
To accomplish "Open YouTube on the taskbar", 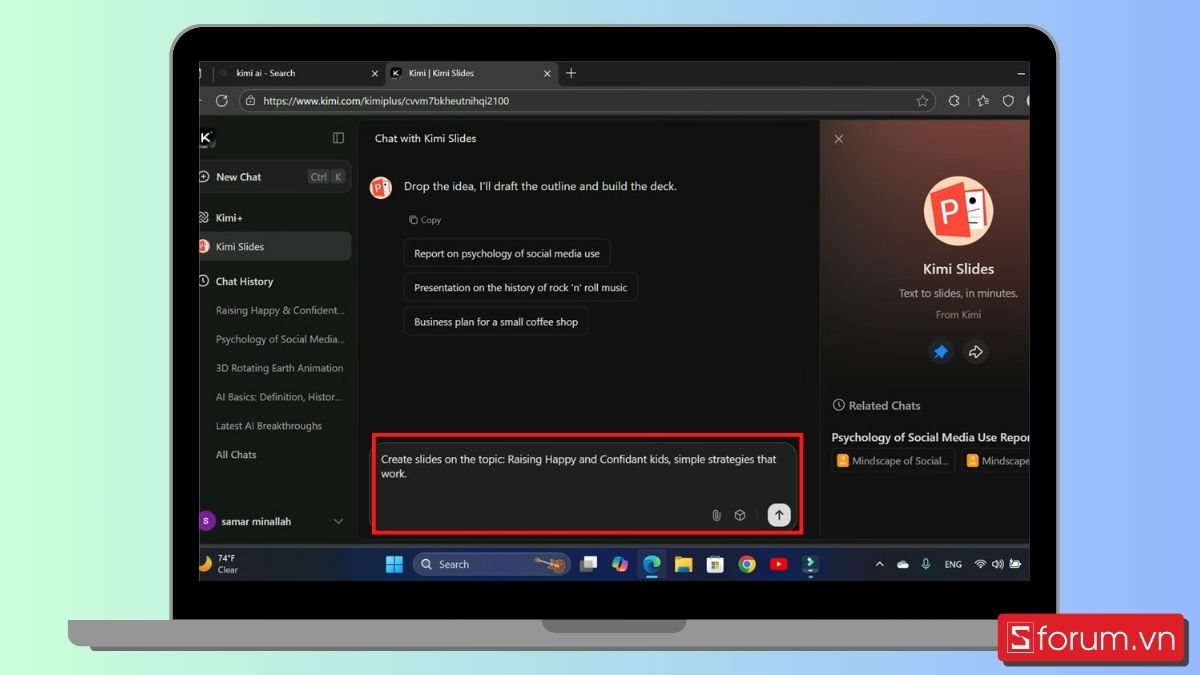I will (x=778, y=564).
